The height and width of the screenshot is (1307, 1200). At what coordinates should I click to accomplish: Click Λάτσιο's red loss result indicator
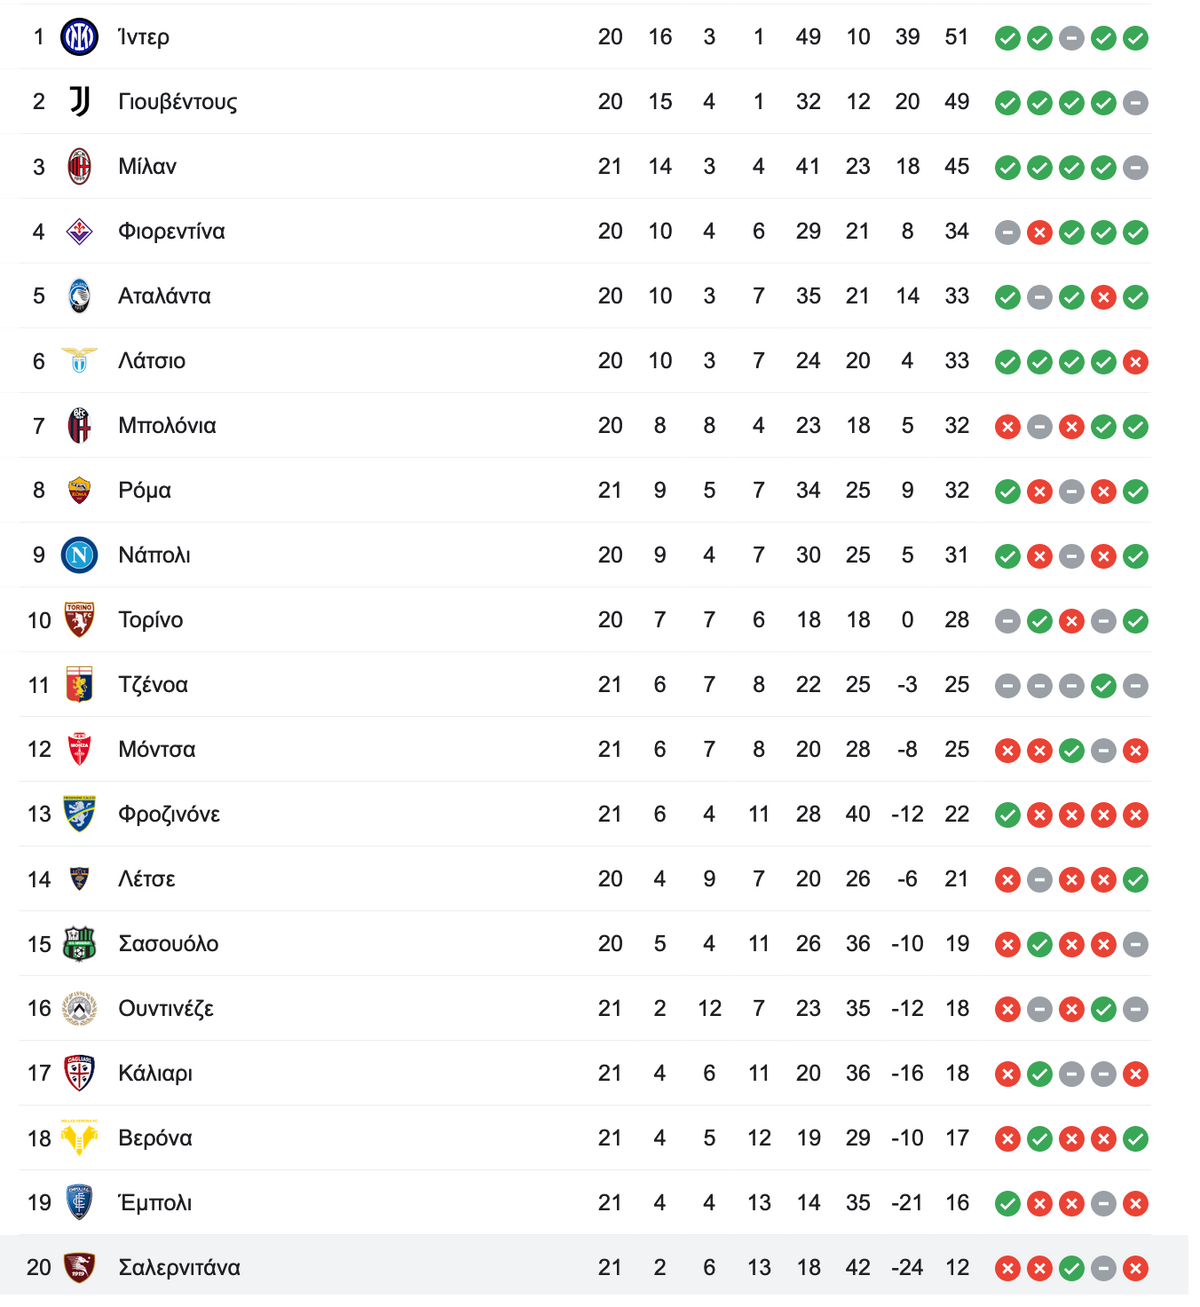(1135, 362)
